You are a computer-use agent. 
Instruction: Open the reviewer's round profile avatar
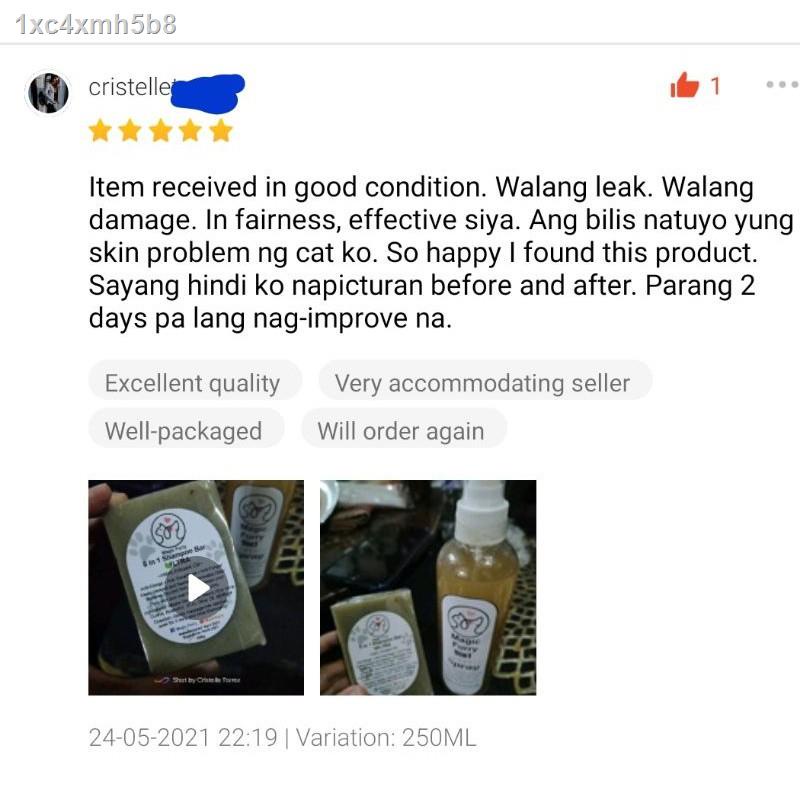pos(48,93)
